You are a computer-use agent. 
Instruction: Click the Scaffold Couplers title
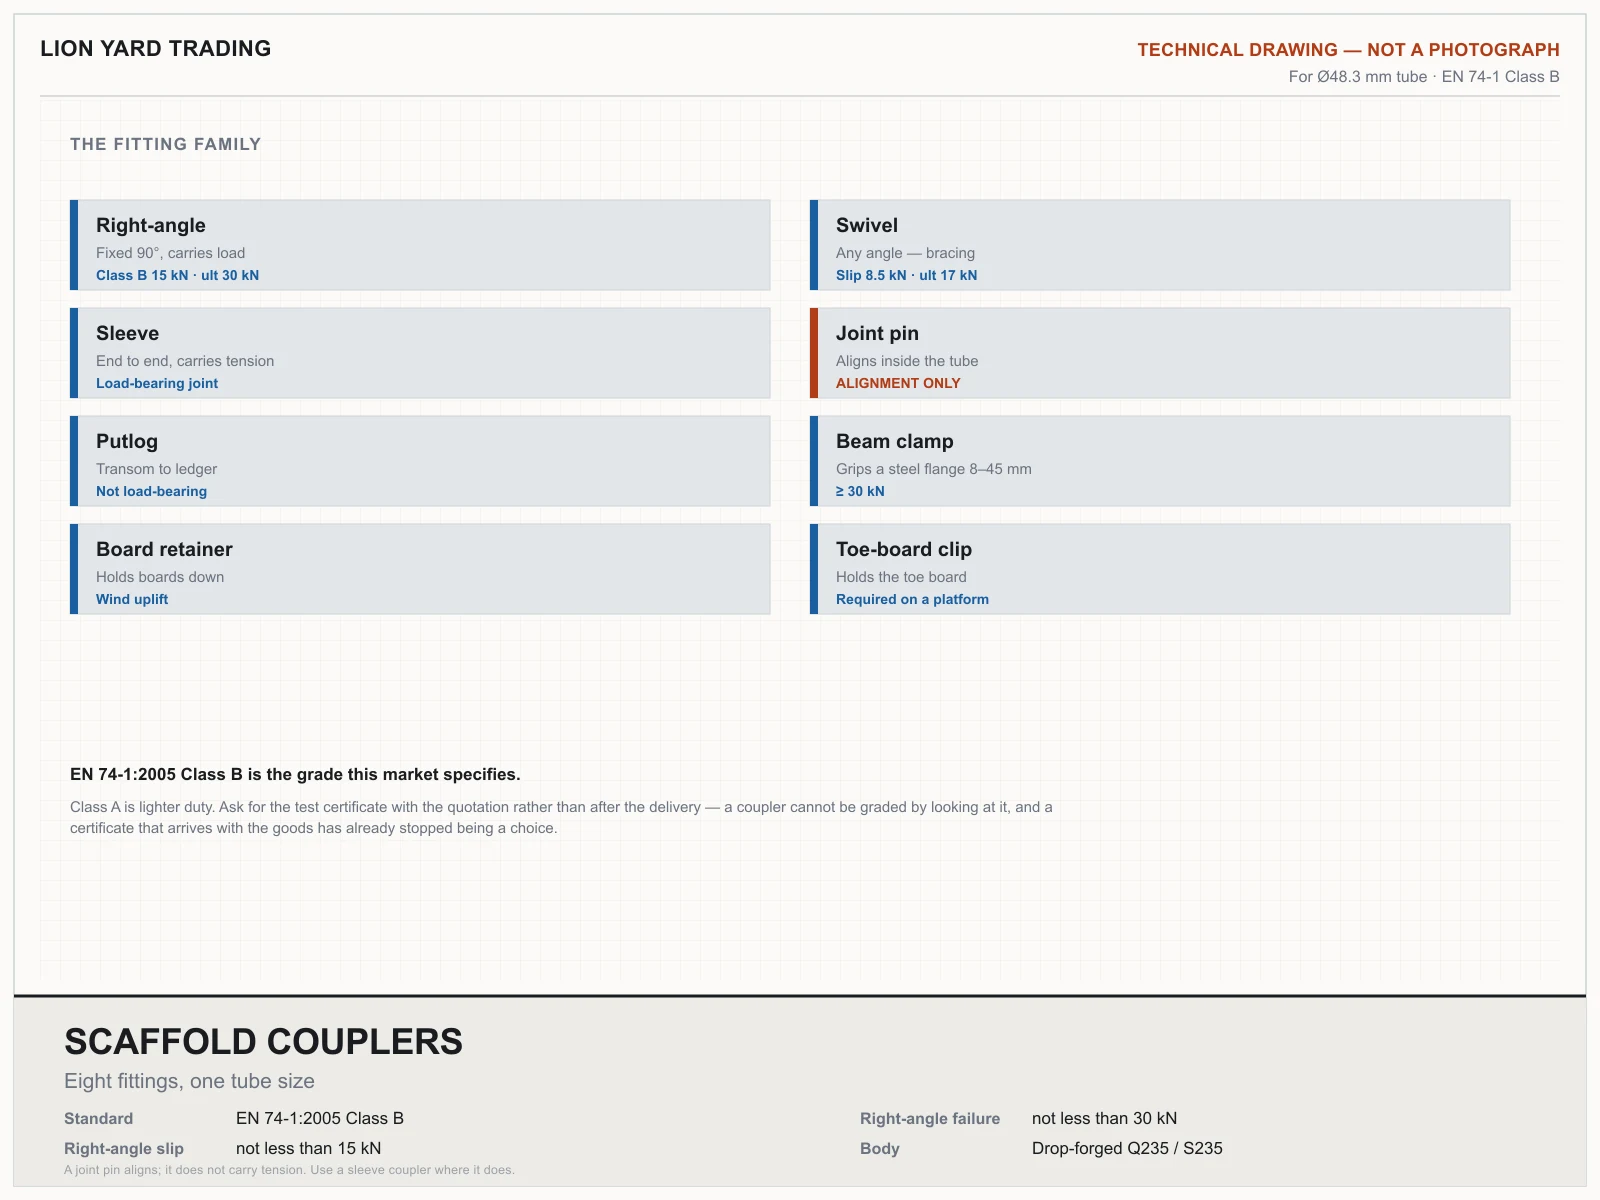[264, 1041]
